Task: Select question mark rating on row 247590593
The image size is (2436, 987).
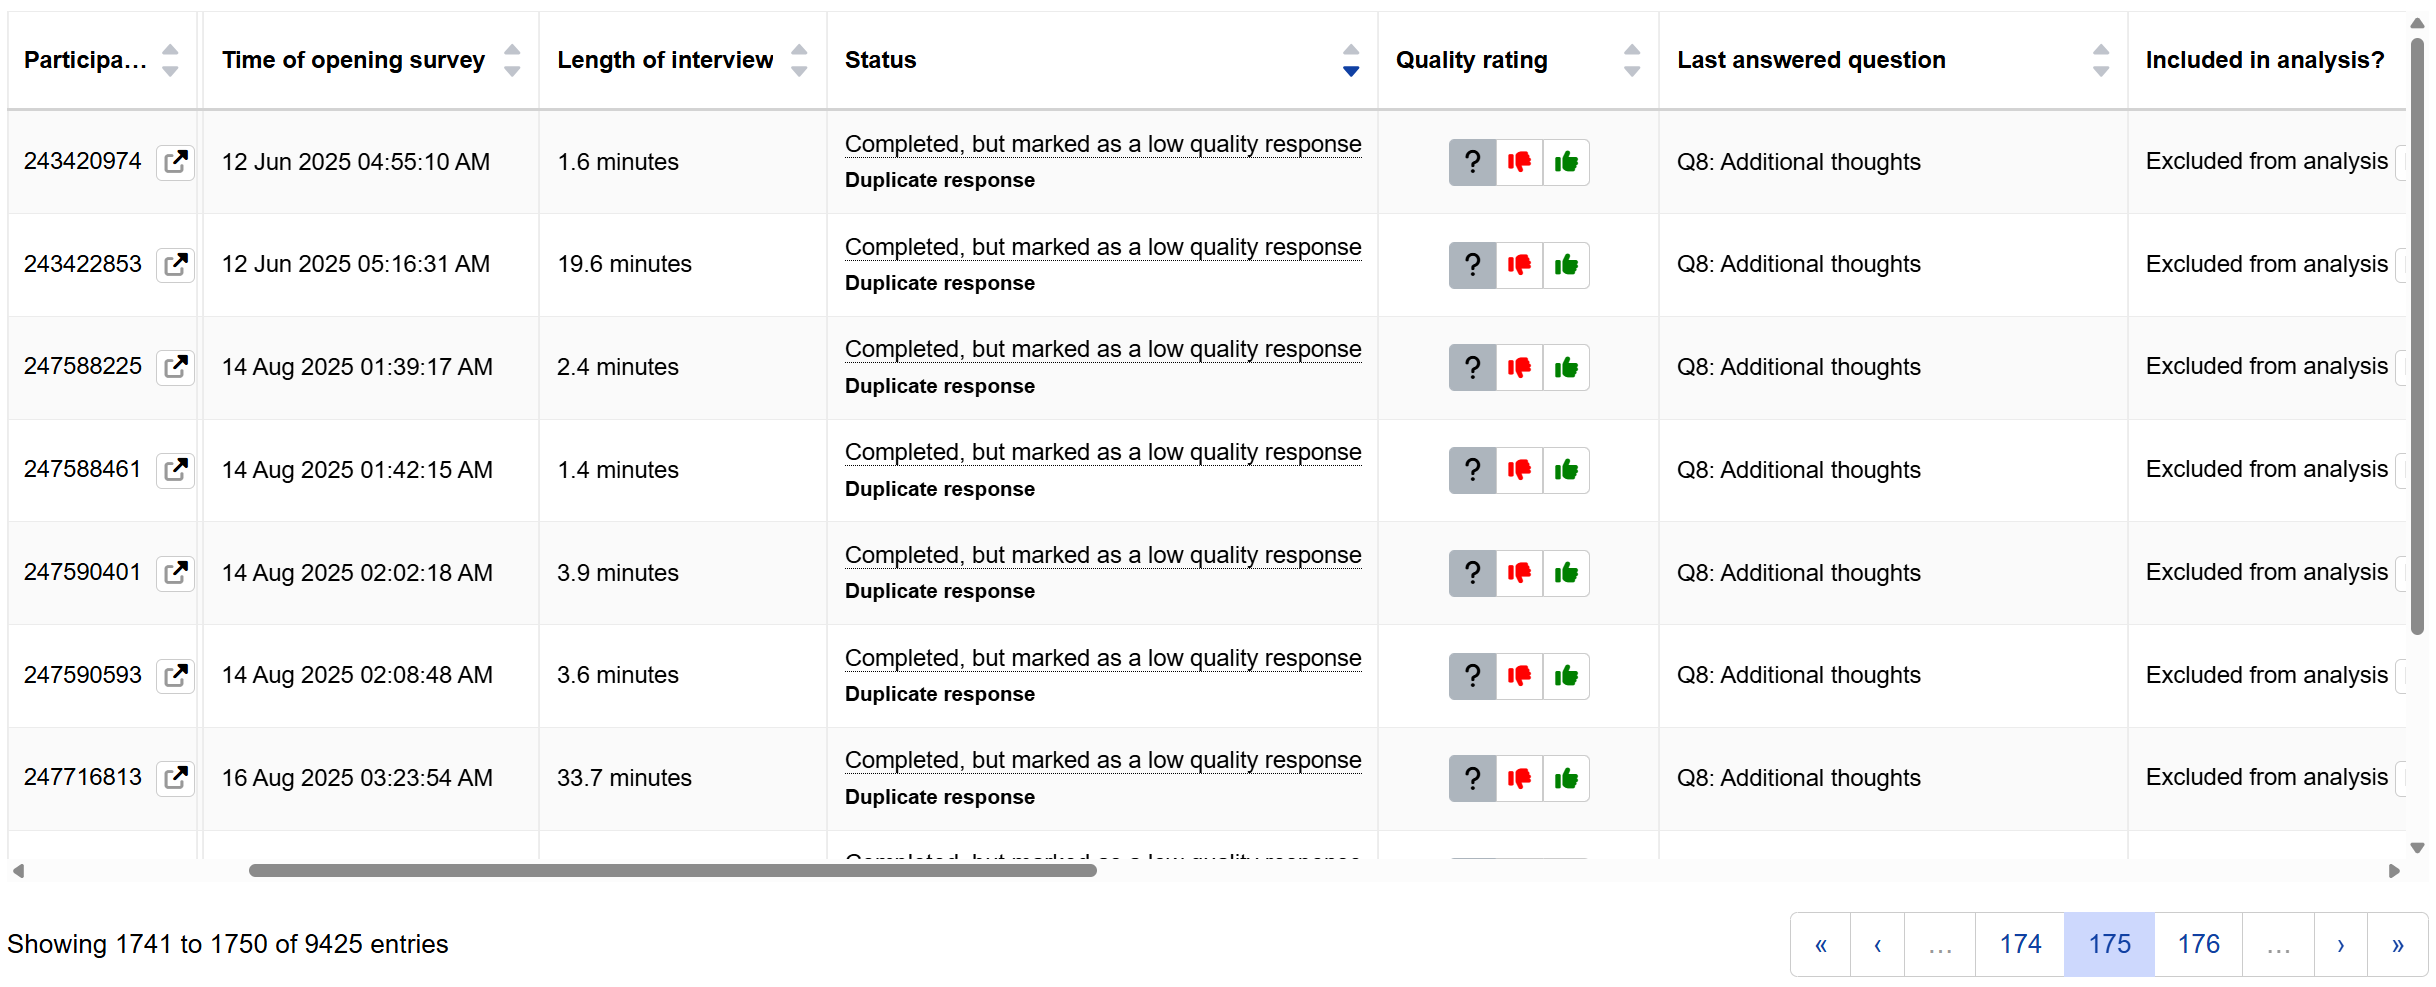Action: (x=1472, y=676)
